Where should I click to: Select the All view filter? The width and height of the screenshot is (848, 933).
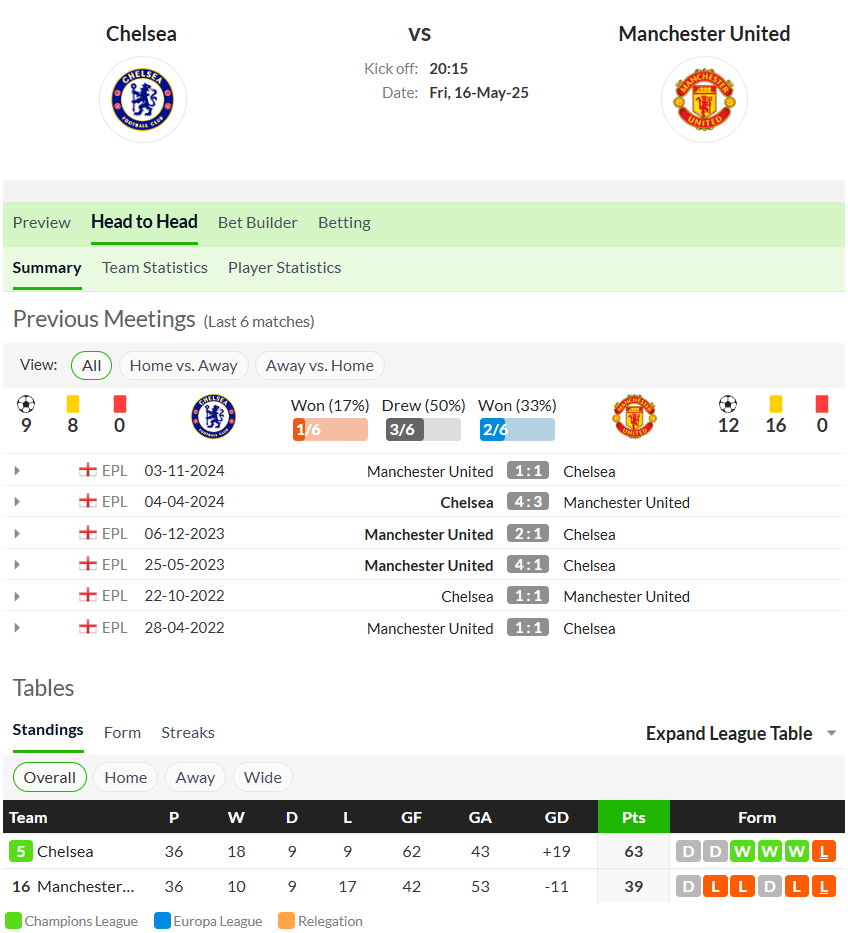click(92, 365)
